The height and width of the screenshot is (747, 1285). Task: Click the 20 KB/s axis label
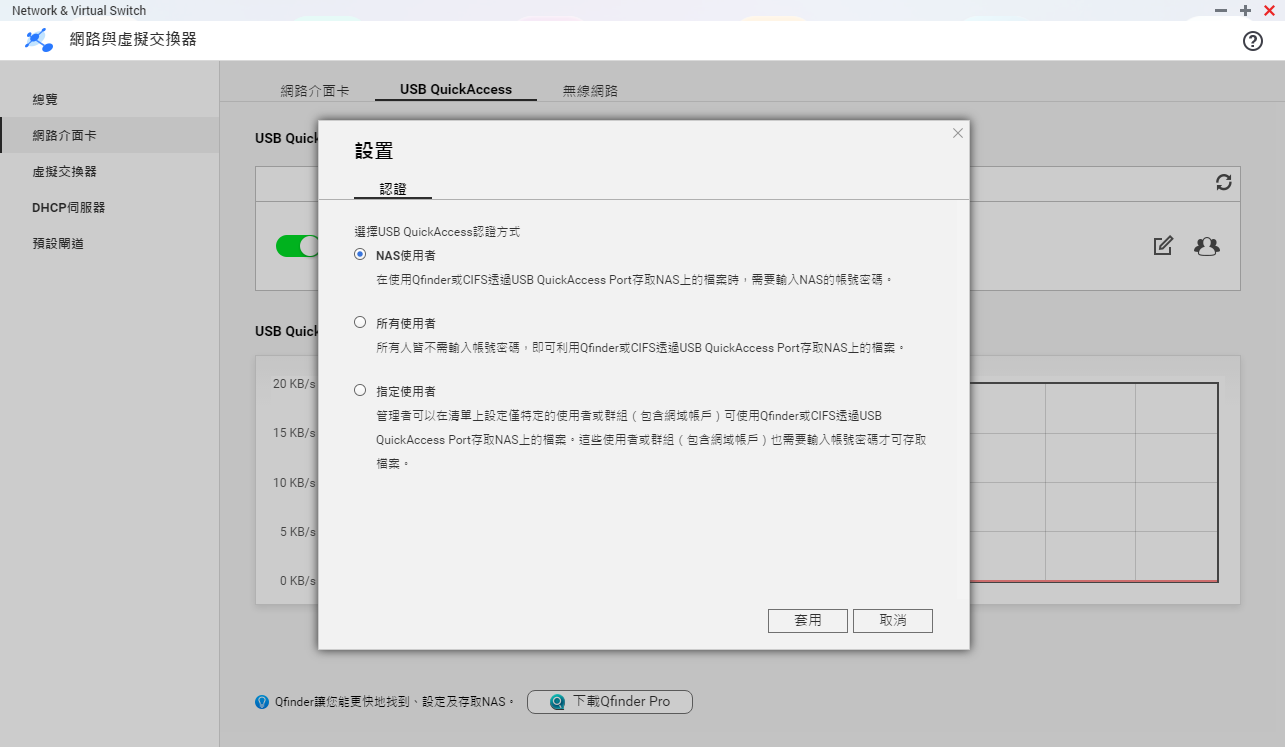[x=294, y=383]
